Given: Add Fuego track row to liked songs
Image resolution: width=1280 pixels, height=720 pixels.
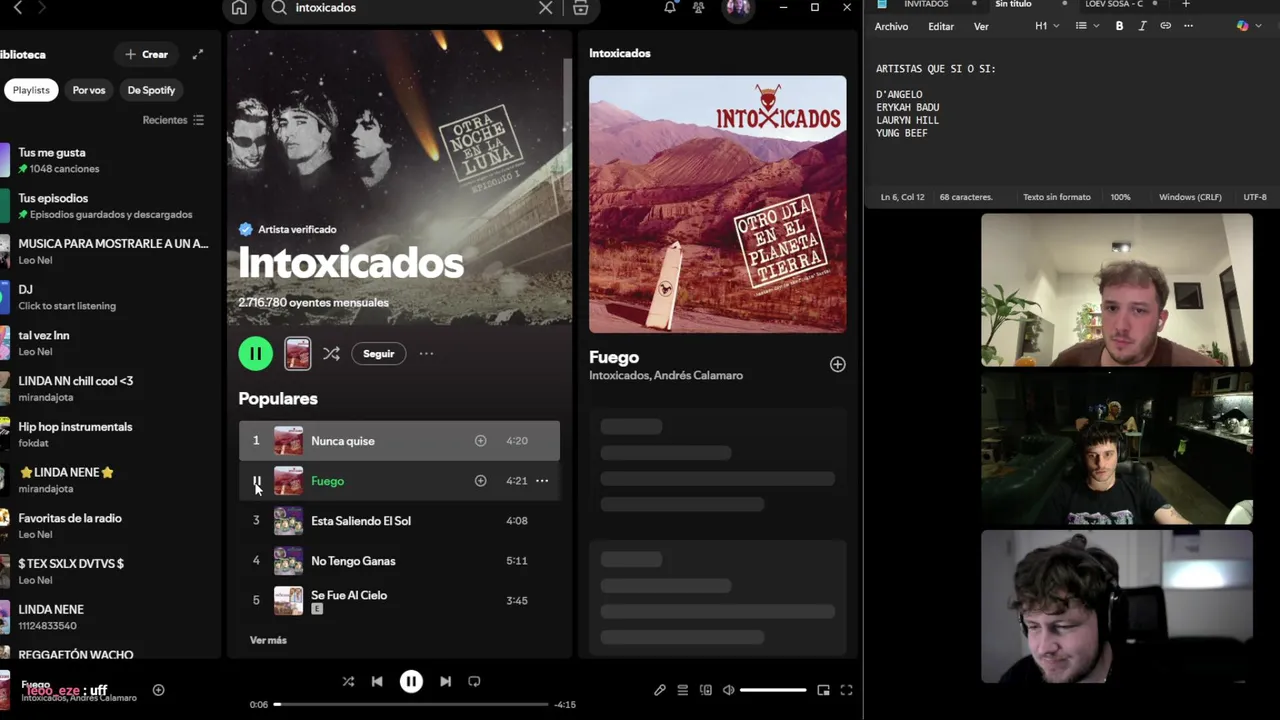Looking at the screenshot, I should click(480, 481).
